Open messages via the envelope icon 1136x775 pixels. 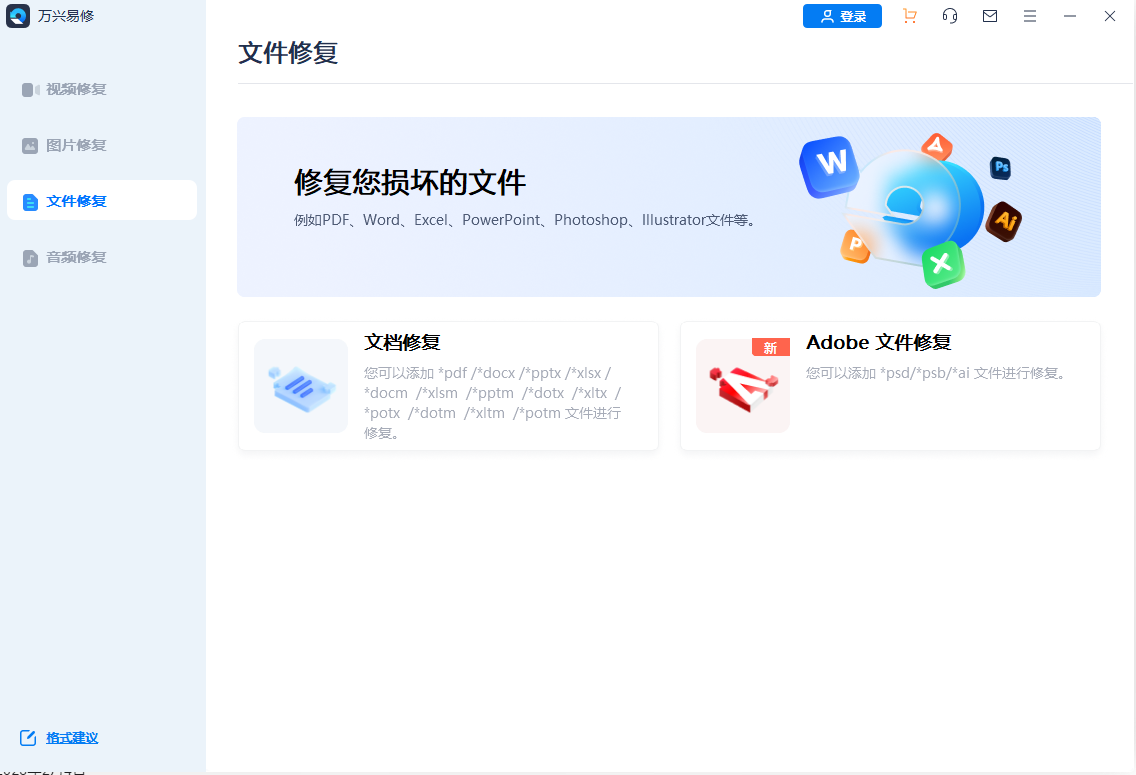coord(990,16)
